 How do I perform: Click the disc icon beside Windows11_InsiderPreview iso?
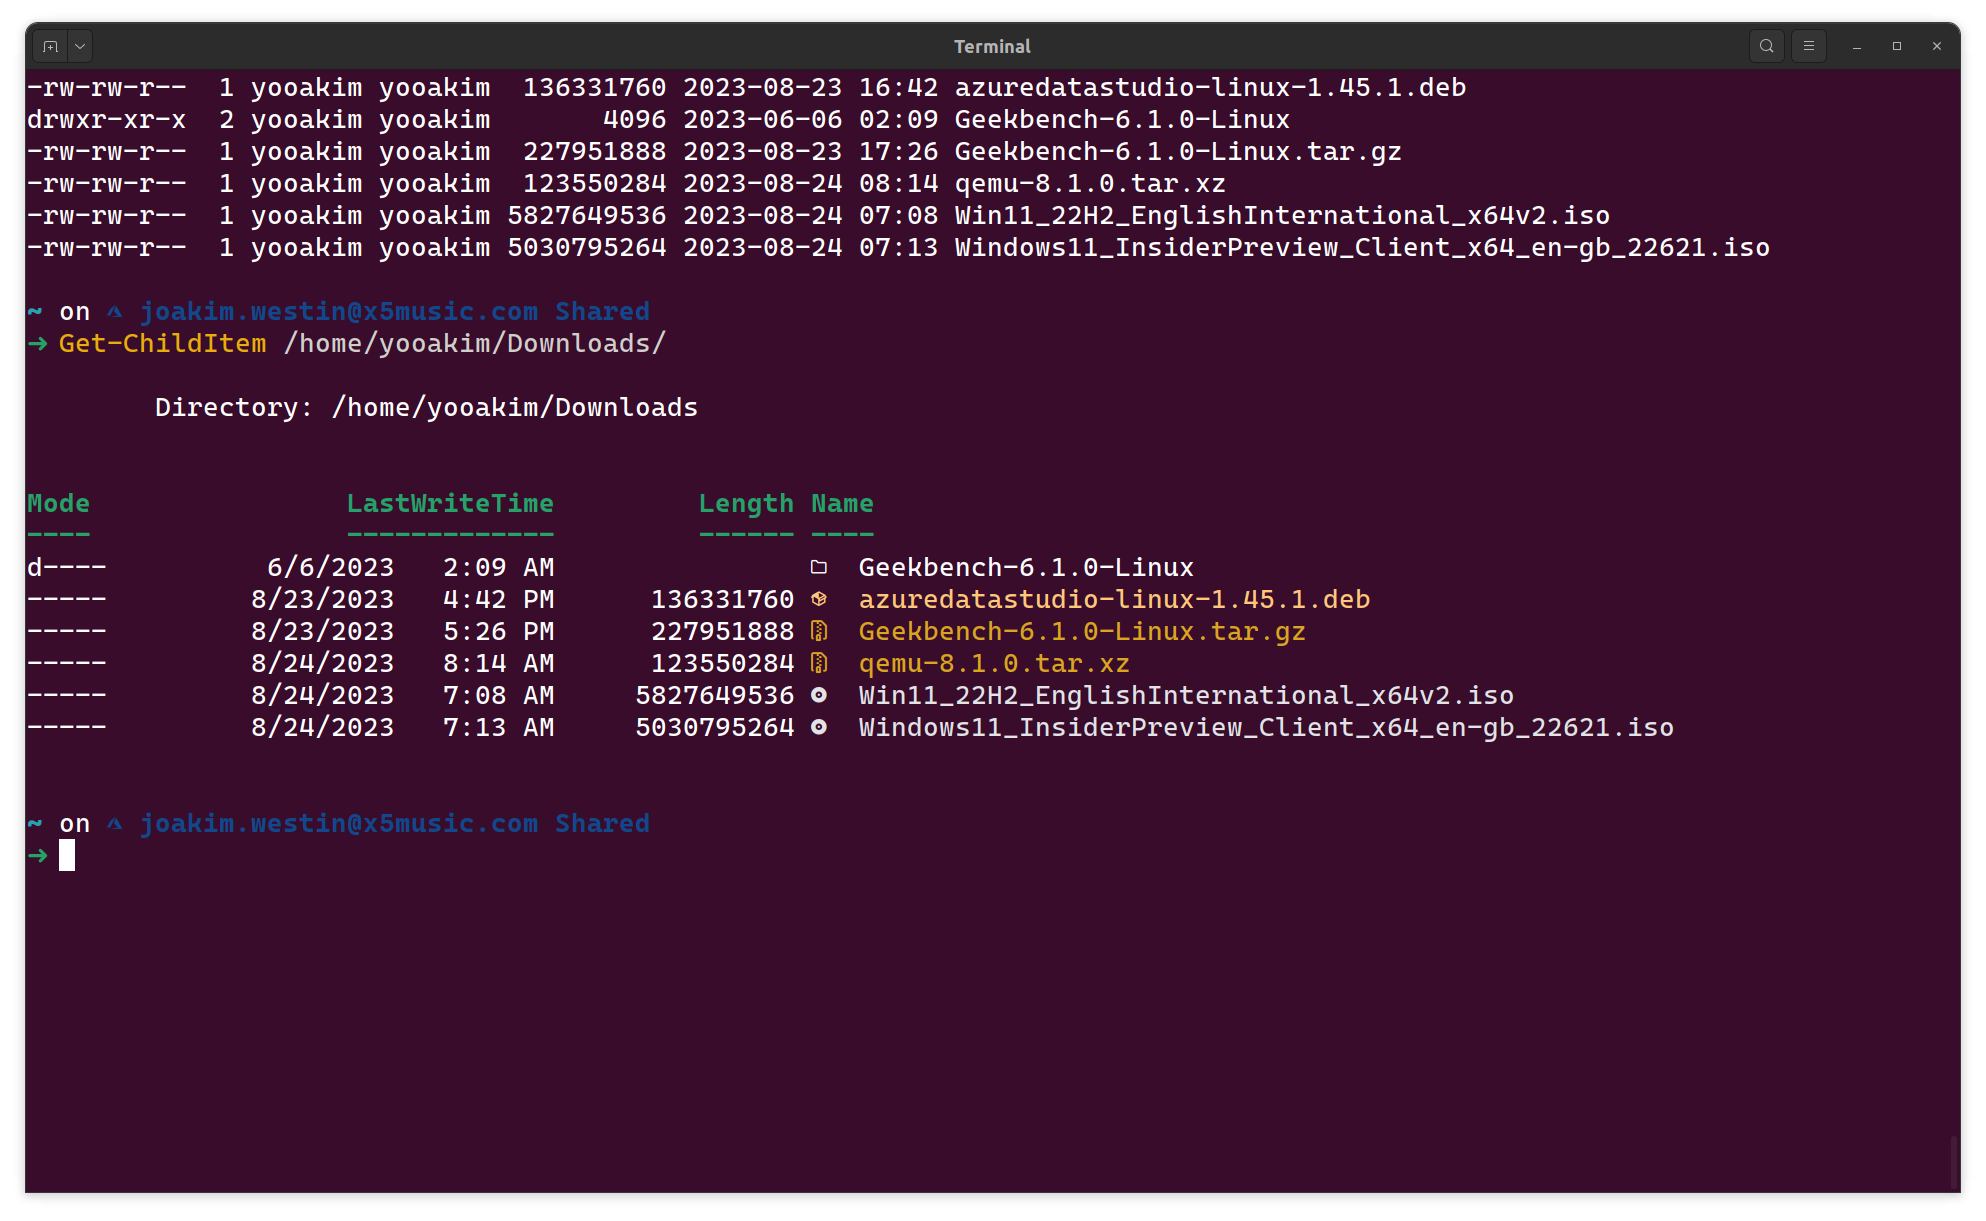(x=819, y=727)
